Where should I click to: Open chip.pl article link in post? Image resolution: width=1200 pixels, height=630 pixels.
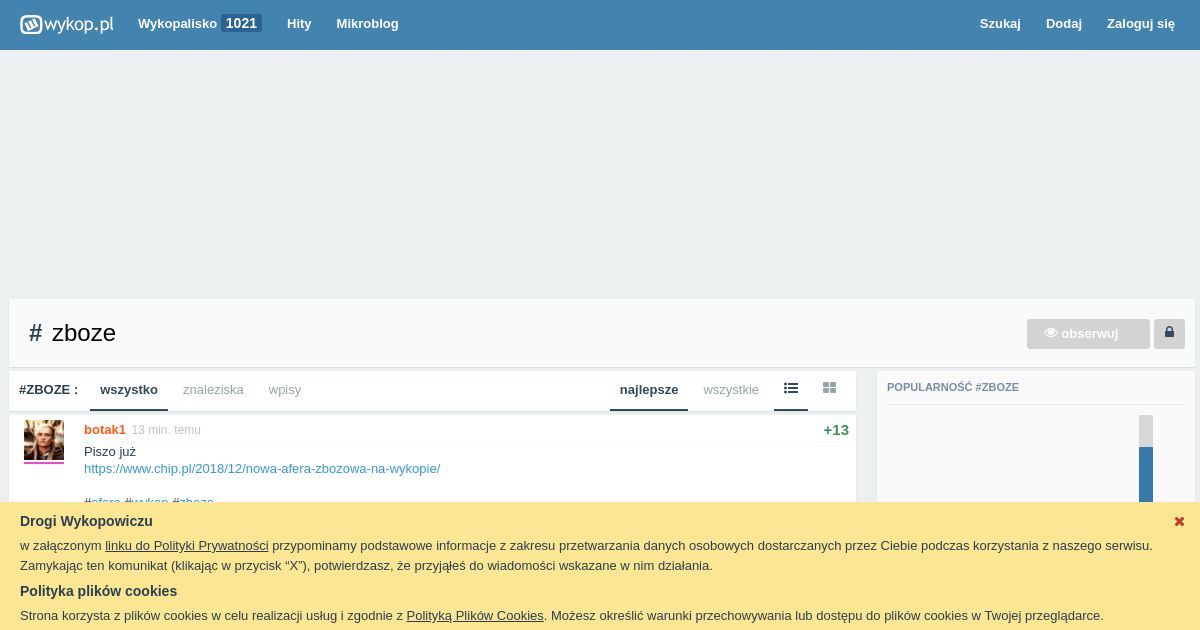click(x=262, y=468)
